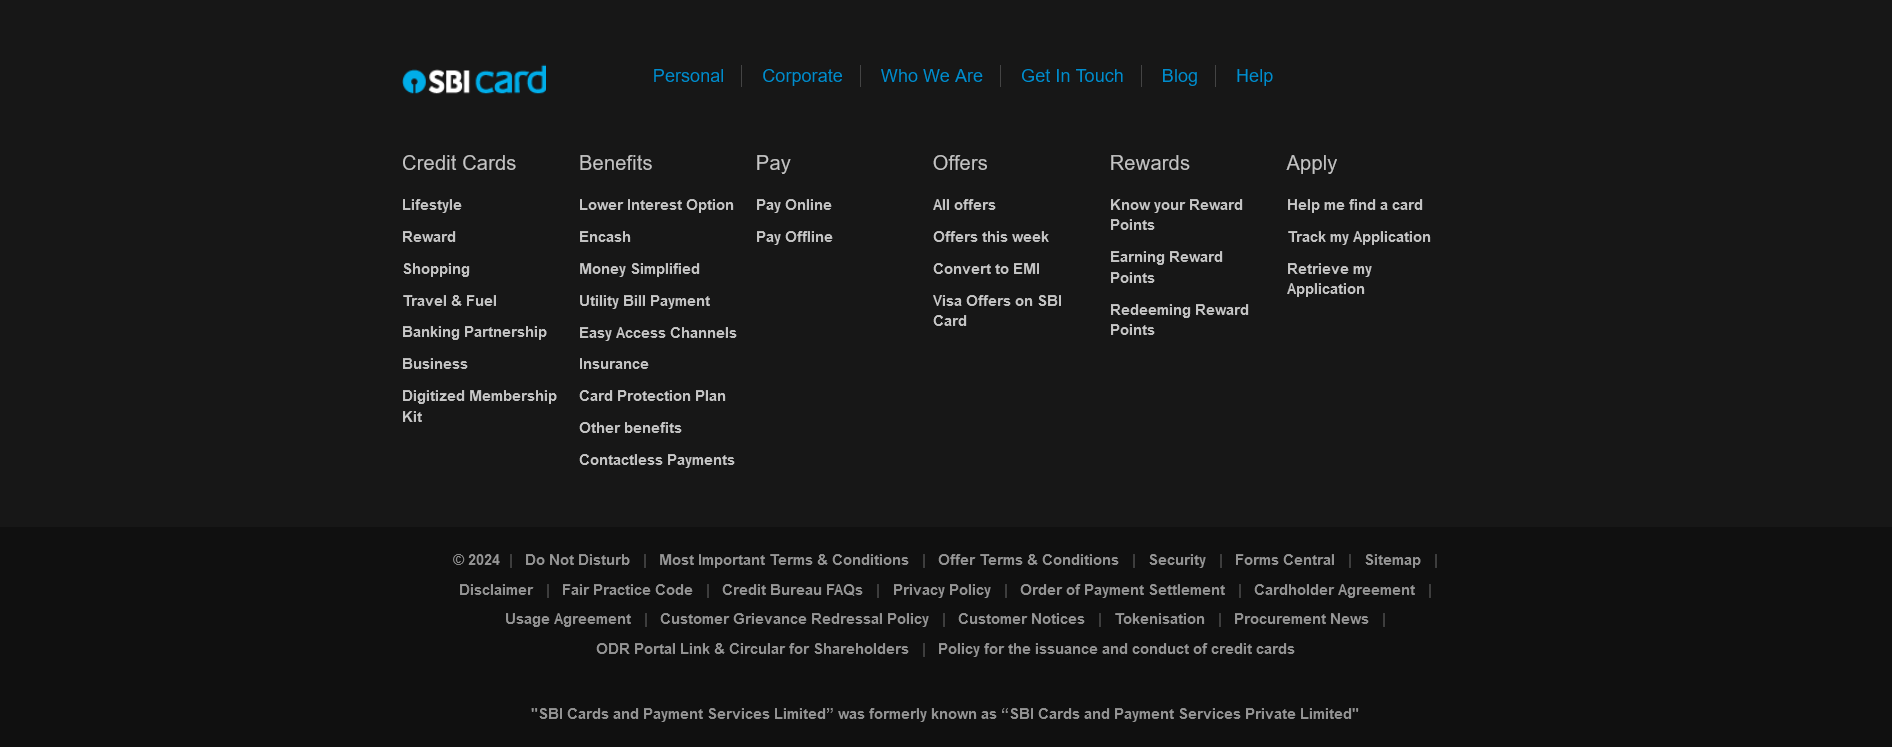1892x747 pixels.
Task: Choose the Pay Online link
Action: (x=794, y=205)
